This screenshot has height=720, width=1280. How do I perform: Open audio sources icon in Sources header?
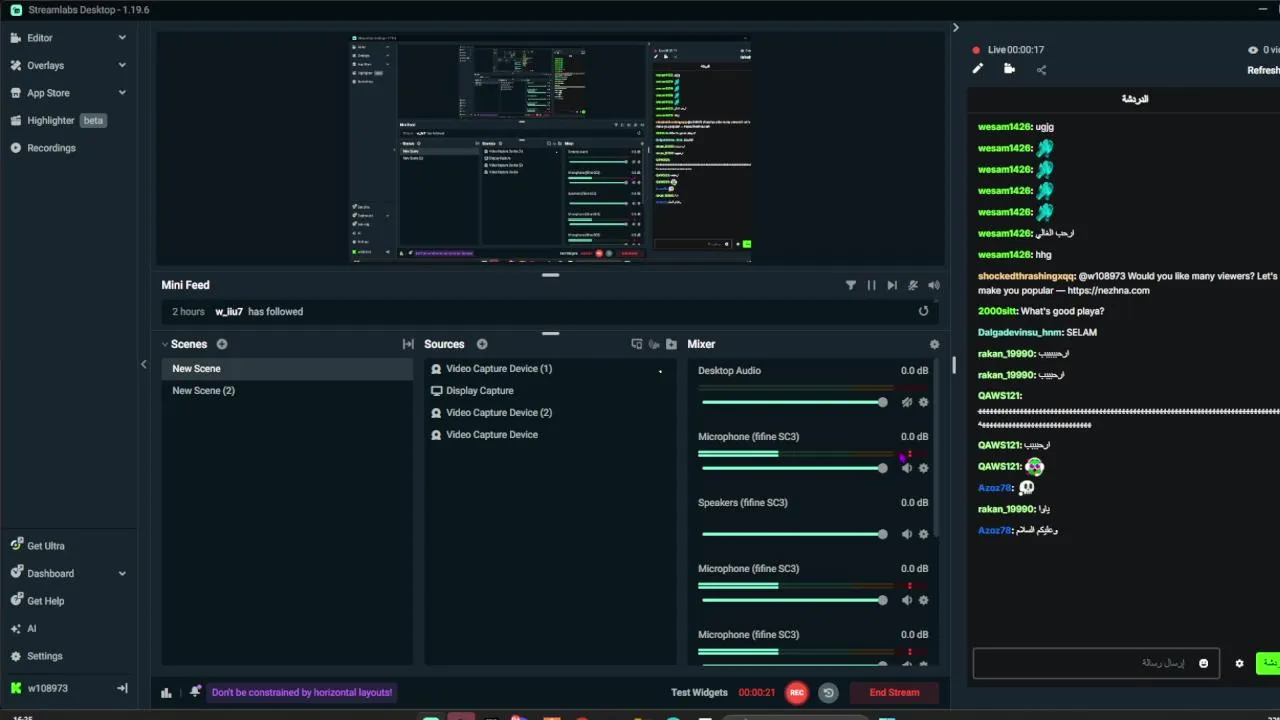[x=654, y=344]
